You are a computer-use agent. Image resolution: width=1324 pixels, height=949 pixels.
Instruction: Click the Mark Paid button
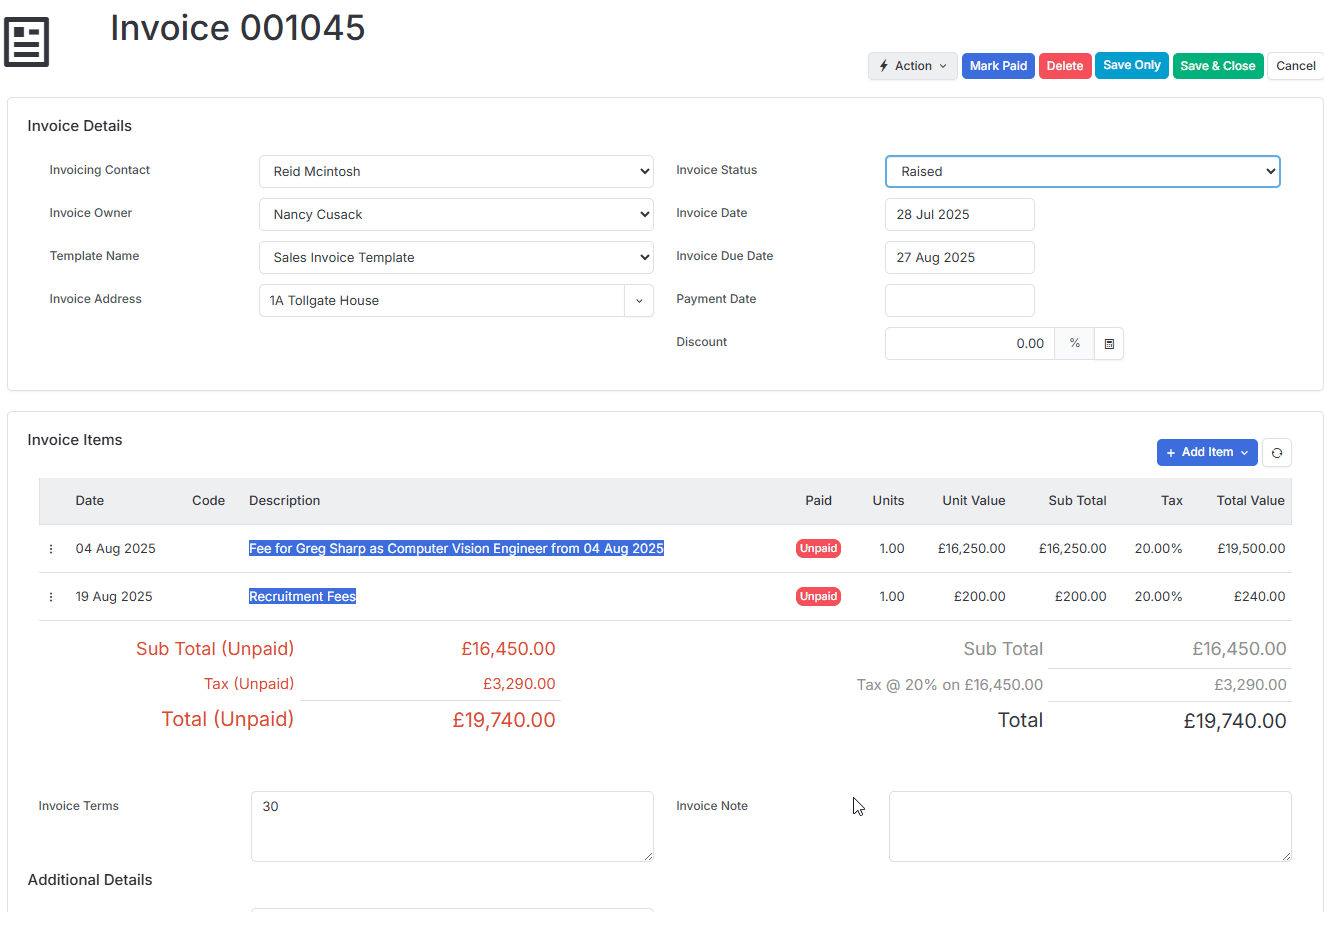click(x=998, y=66)
